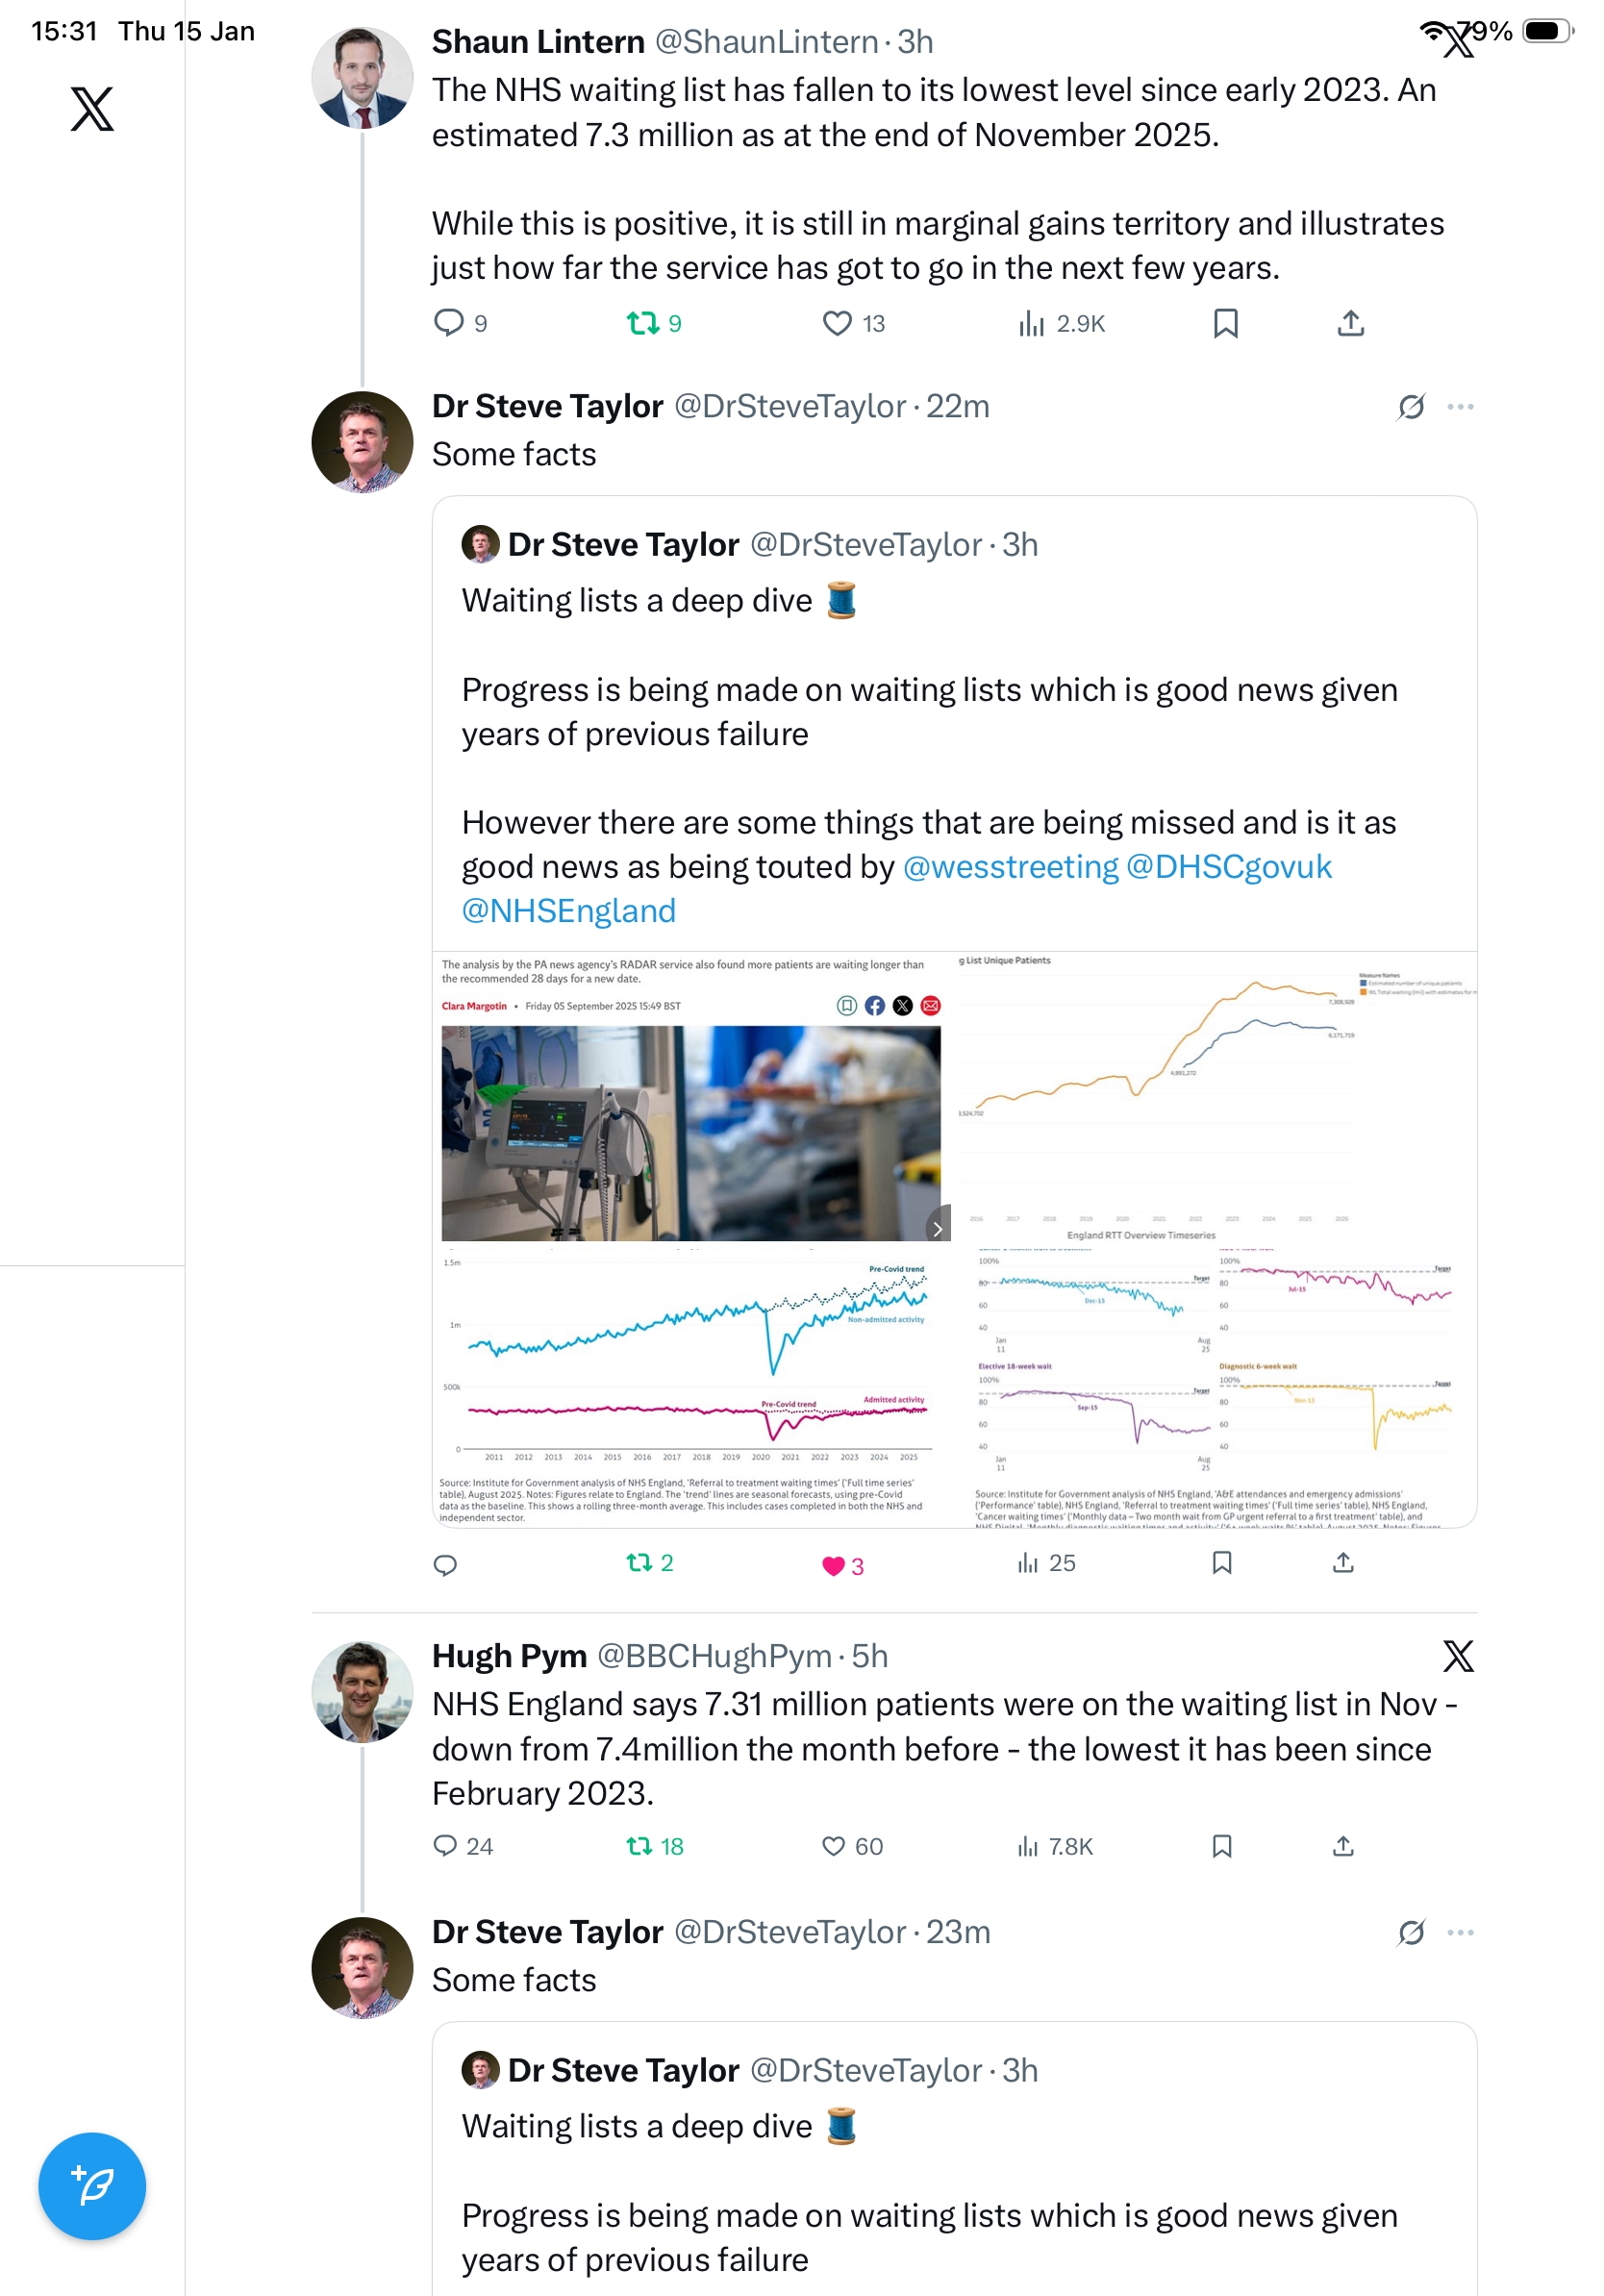This screenshot has width=1604, height=2296.
Task: Open the @wesstreeting mention link
Action: tap(1010, 867)
